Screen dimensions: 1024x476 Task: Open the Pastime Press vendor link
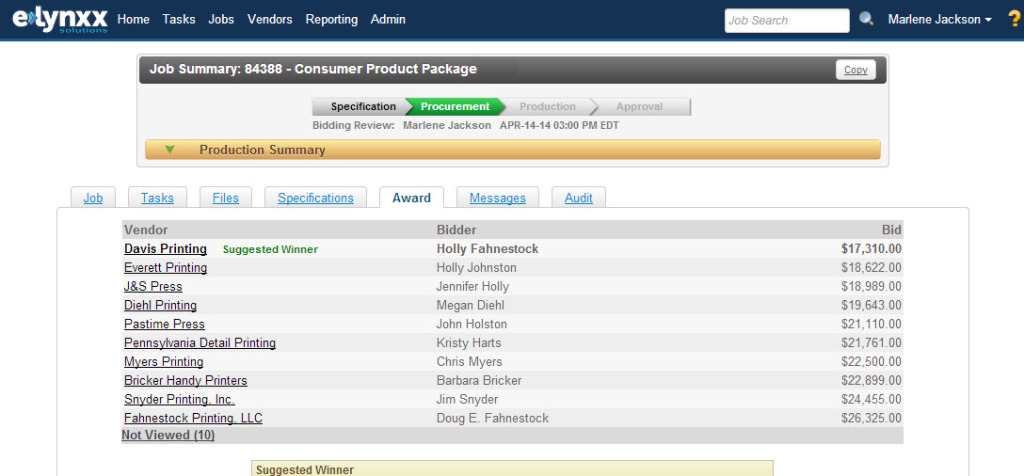(x=164, y=325)
